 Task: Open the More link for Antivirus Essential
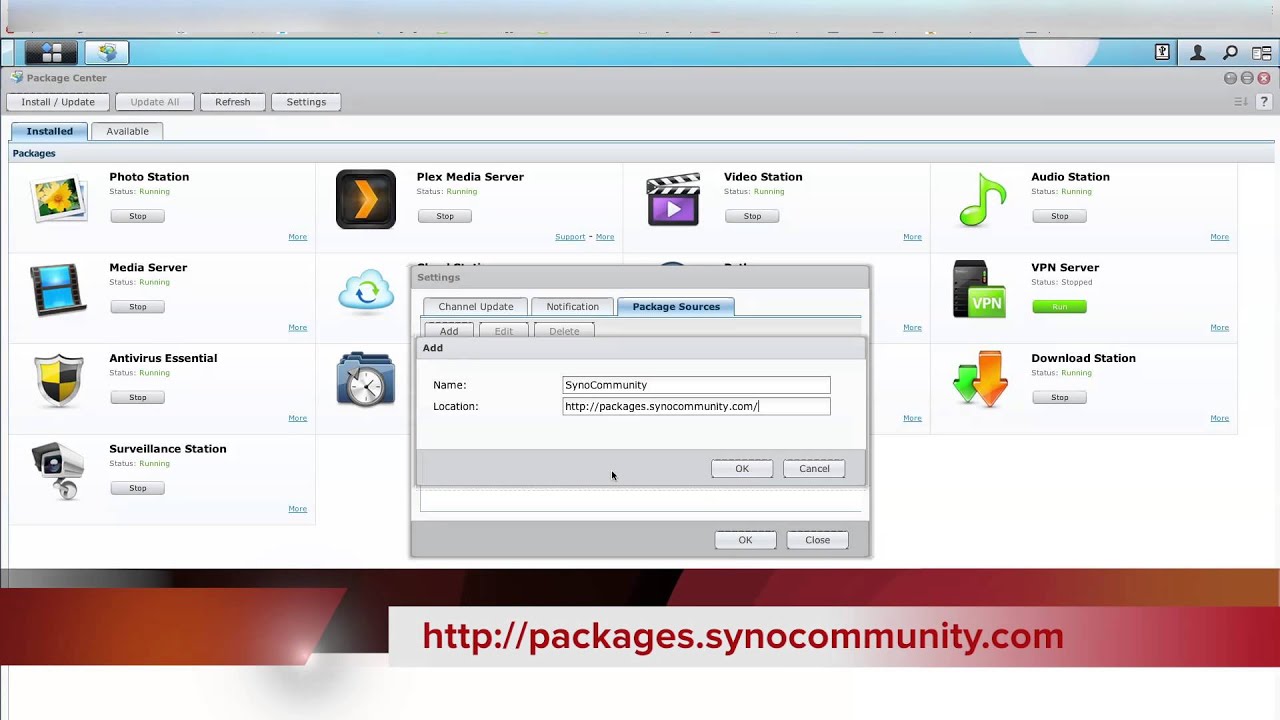click(297, 418)
